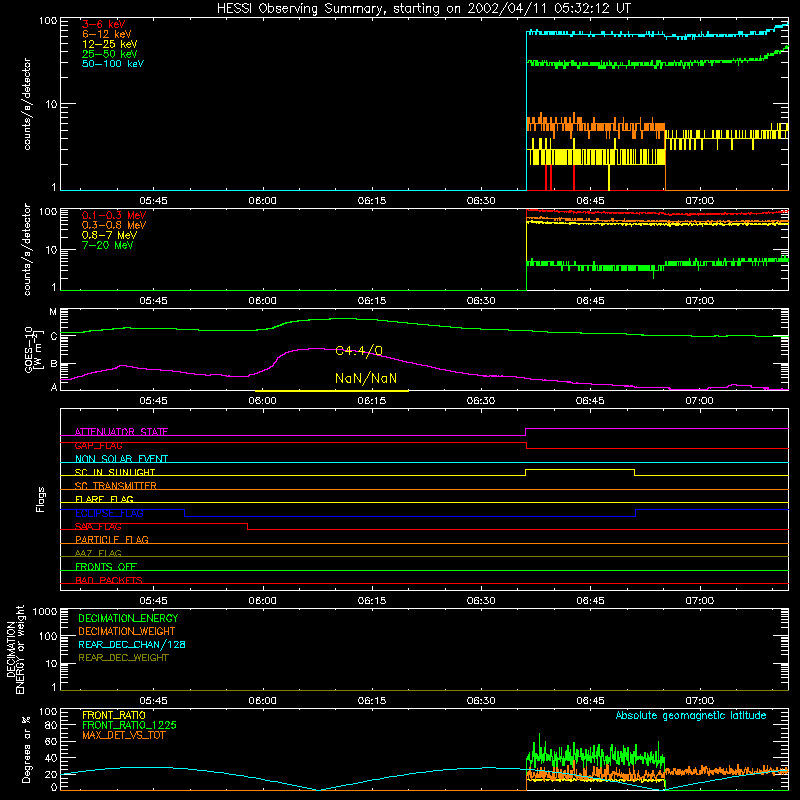This screenshot has width=800, height=800.
Task: Select the NON_SOLAR_EVENT flag label
Action: click(x=121, y=459)
